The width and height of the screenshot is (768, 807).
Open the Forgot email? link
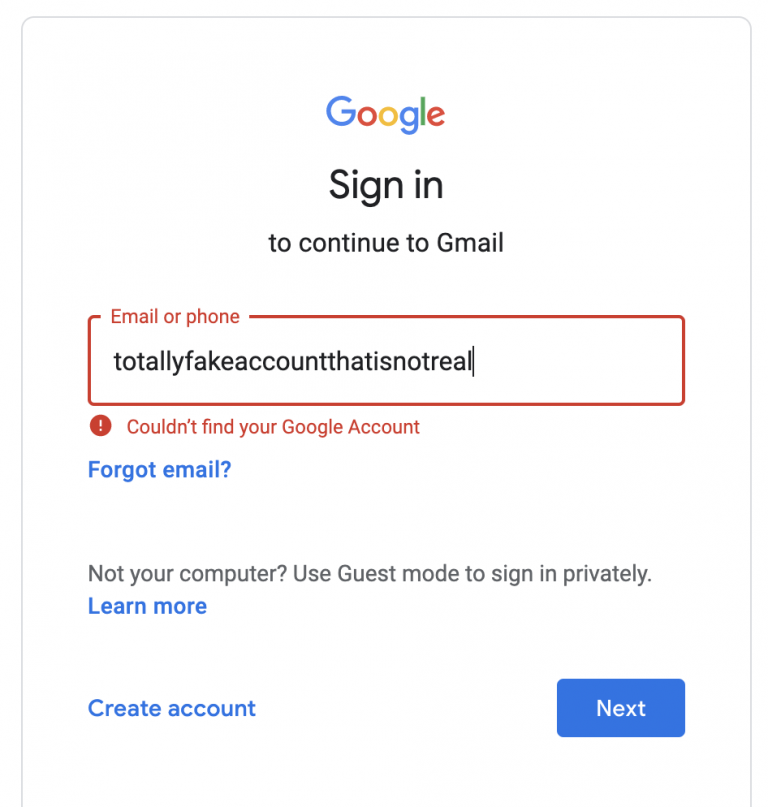tap(159, 469)
